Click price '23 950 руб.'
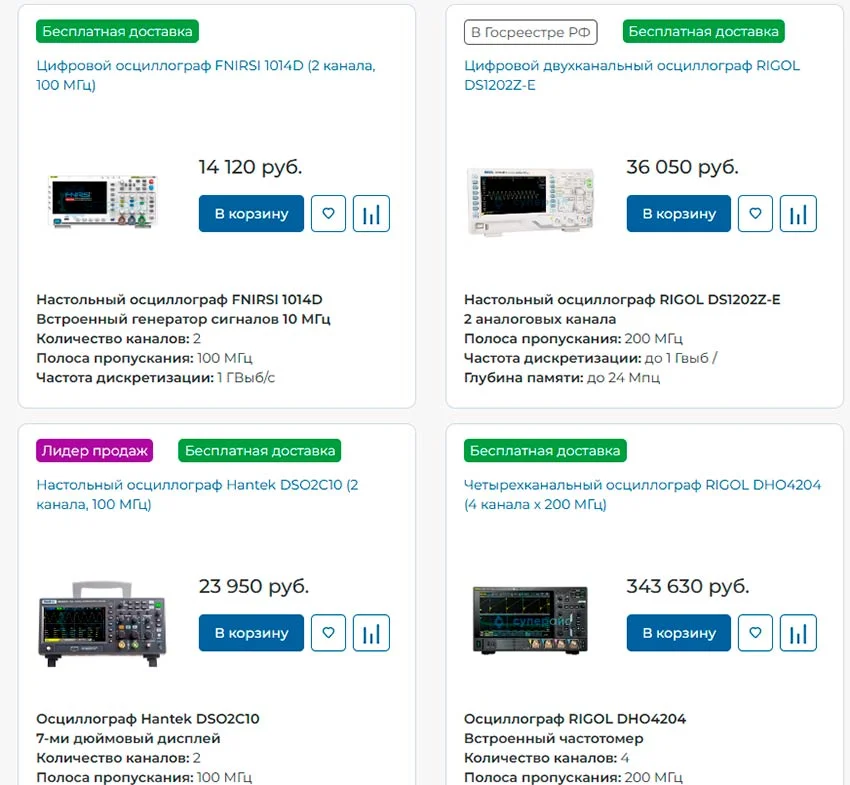Viewport: 850px width, 785px height. [254, 586]
